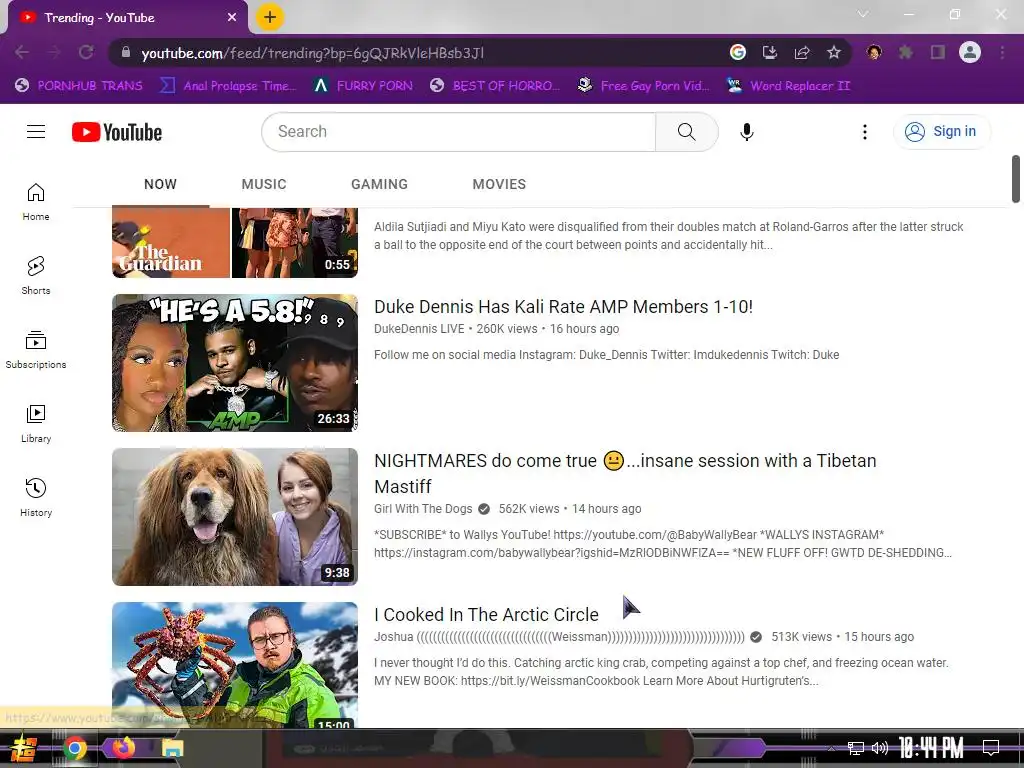Open the Chrome profile avatar
Screen dimensions: 1024x768
click(x=970, y=52)
